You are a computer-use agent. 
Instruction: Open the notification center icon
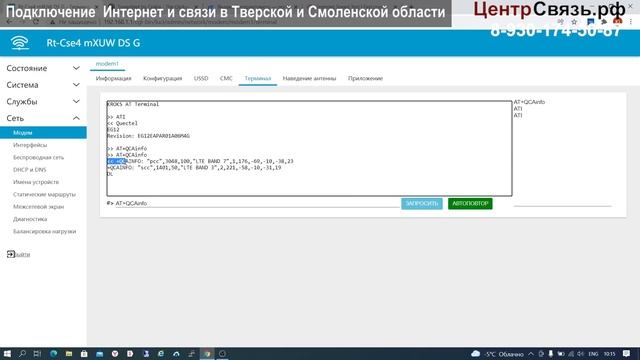[627, 354]
